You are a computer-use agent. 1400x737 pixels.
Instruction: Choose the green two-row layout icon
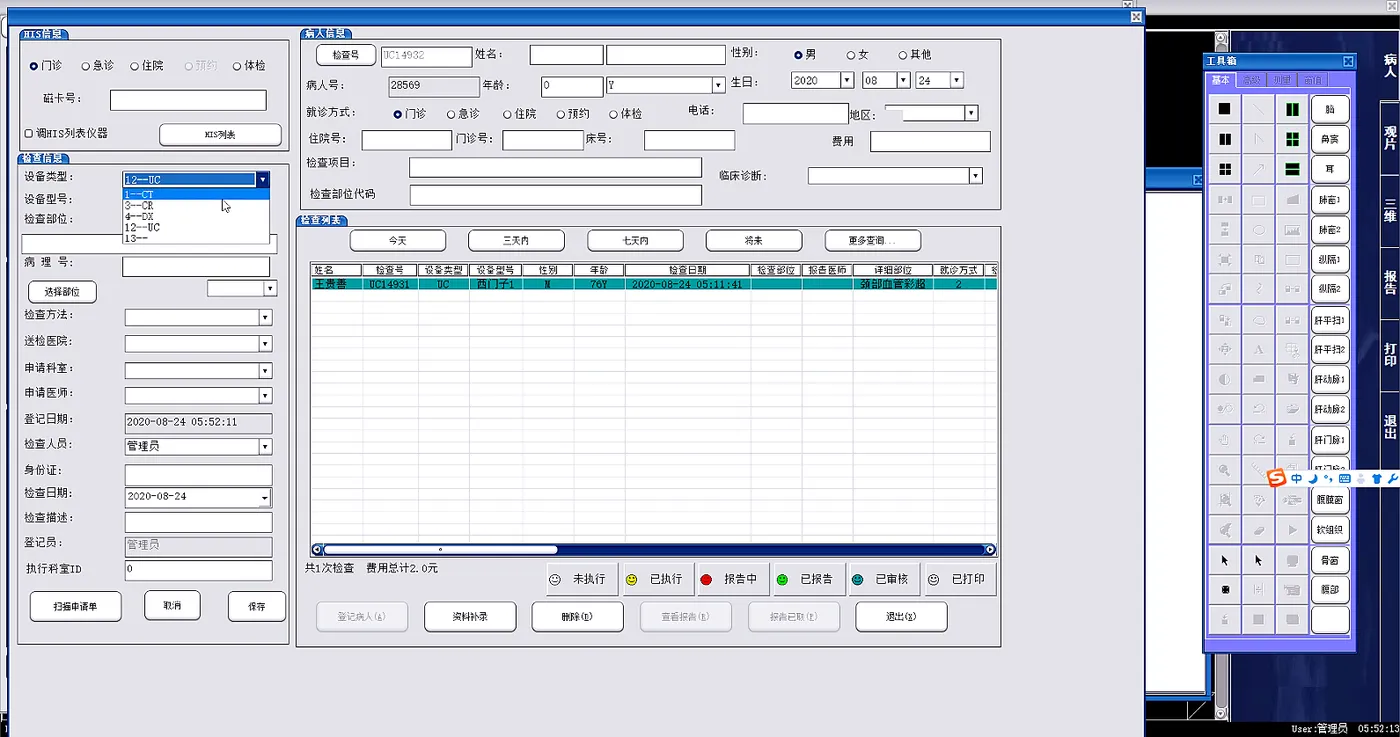(1292, 169)
